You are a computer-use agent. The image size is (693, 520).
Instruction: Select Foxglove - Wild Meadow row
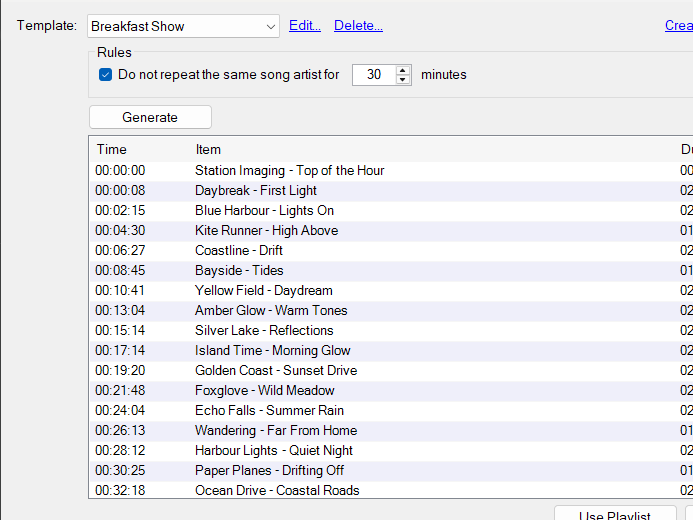click(391, 391)
